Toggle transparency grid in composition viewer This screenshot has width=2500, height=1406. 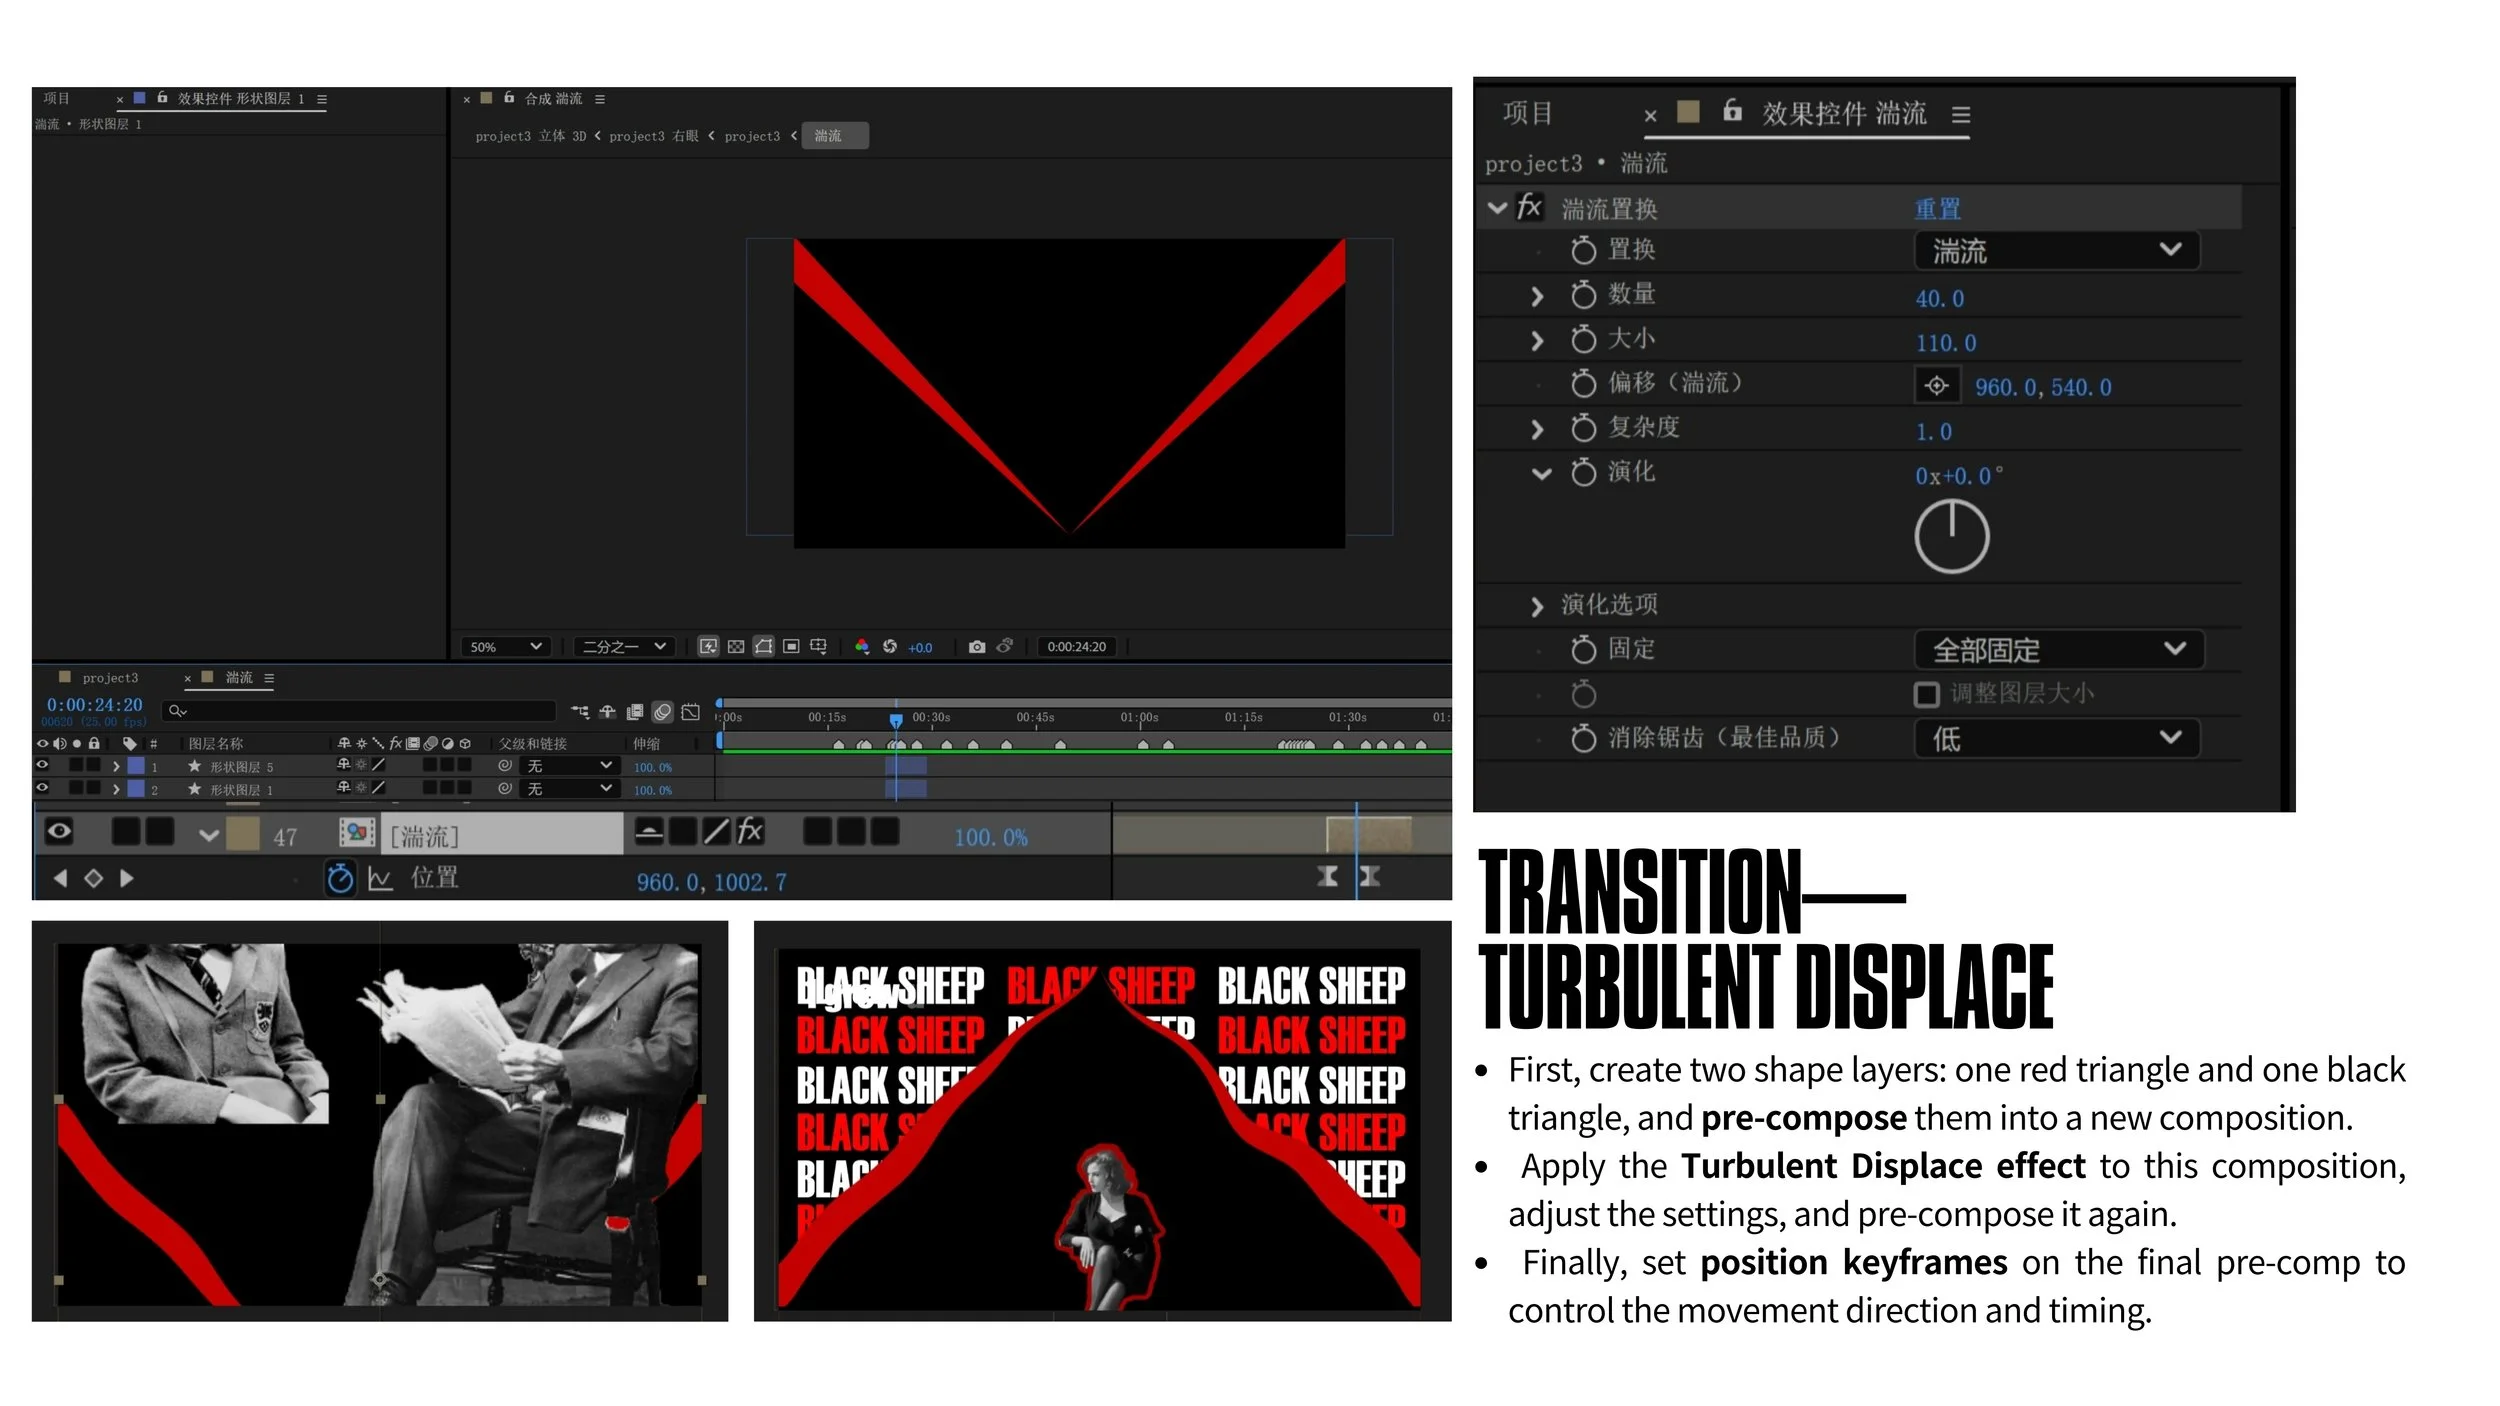tap(736, 647)
